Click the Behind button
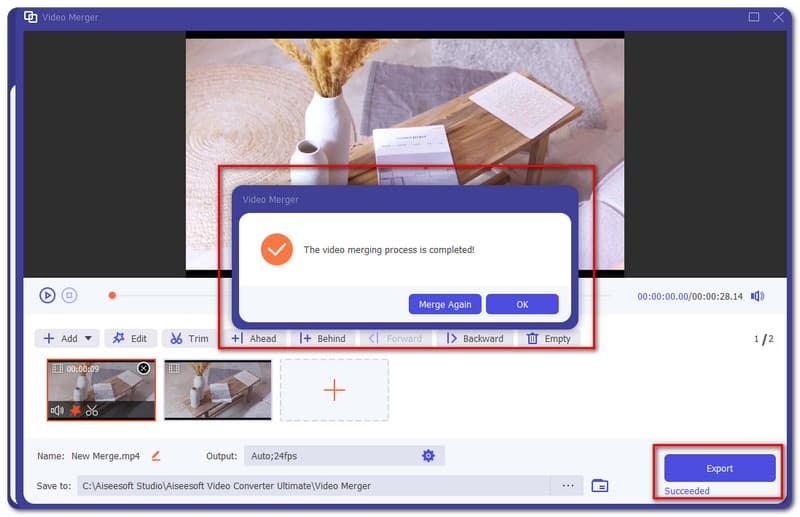This screenshot has width=800, height=517. click(323, 338)
